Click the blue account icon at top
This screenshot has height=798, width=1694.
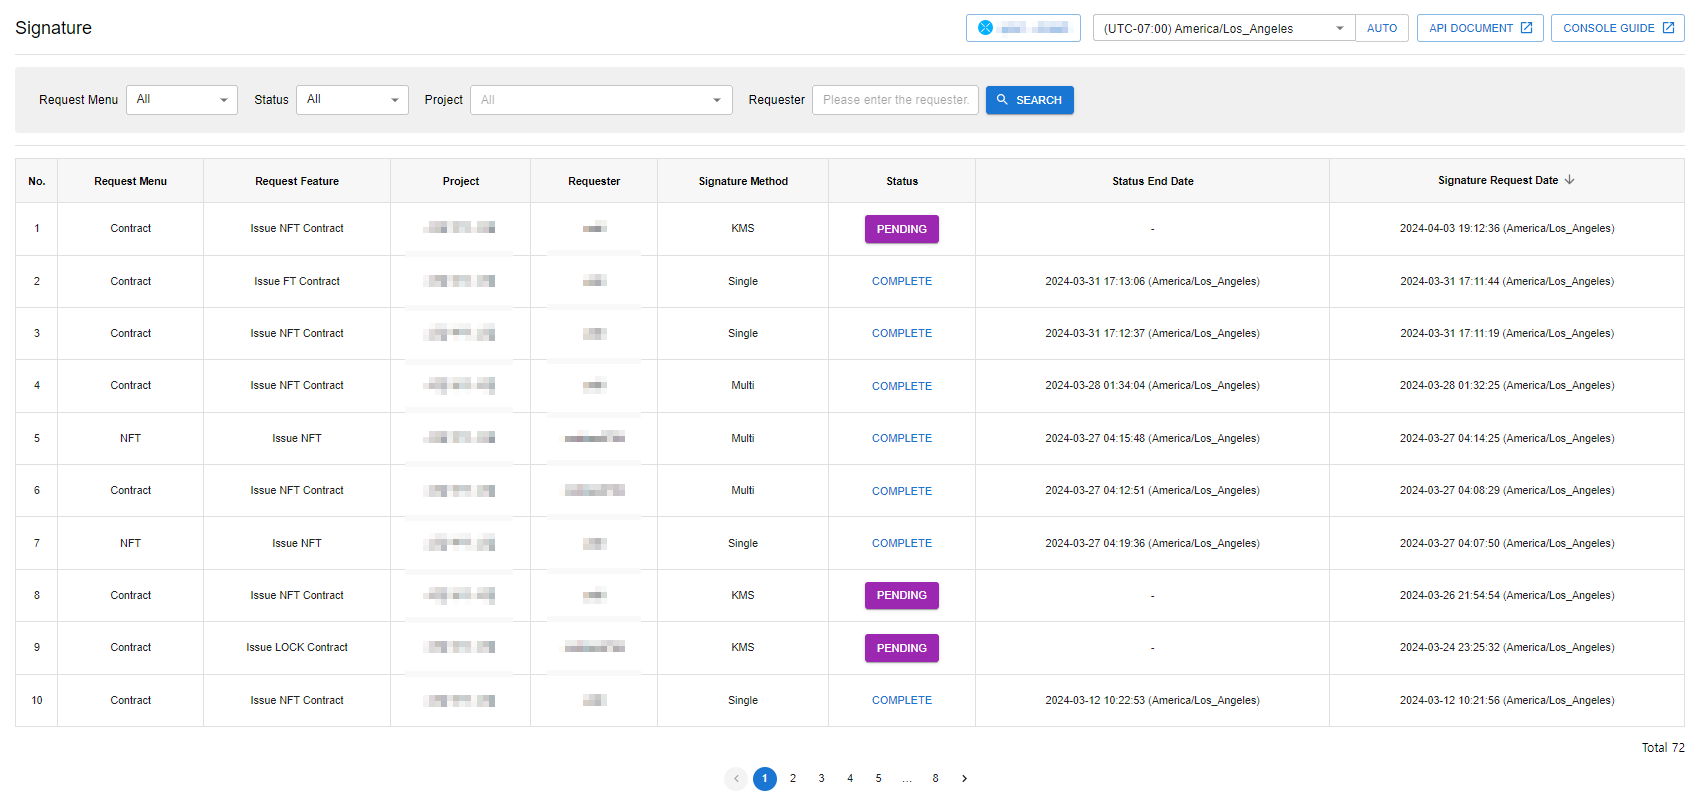985,28
